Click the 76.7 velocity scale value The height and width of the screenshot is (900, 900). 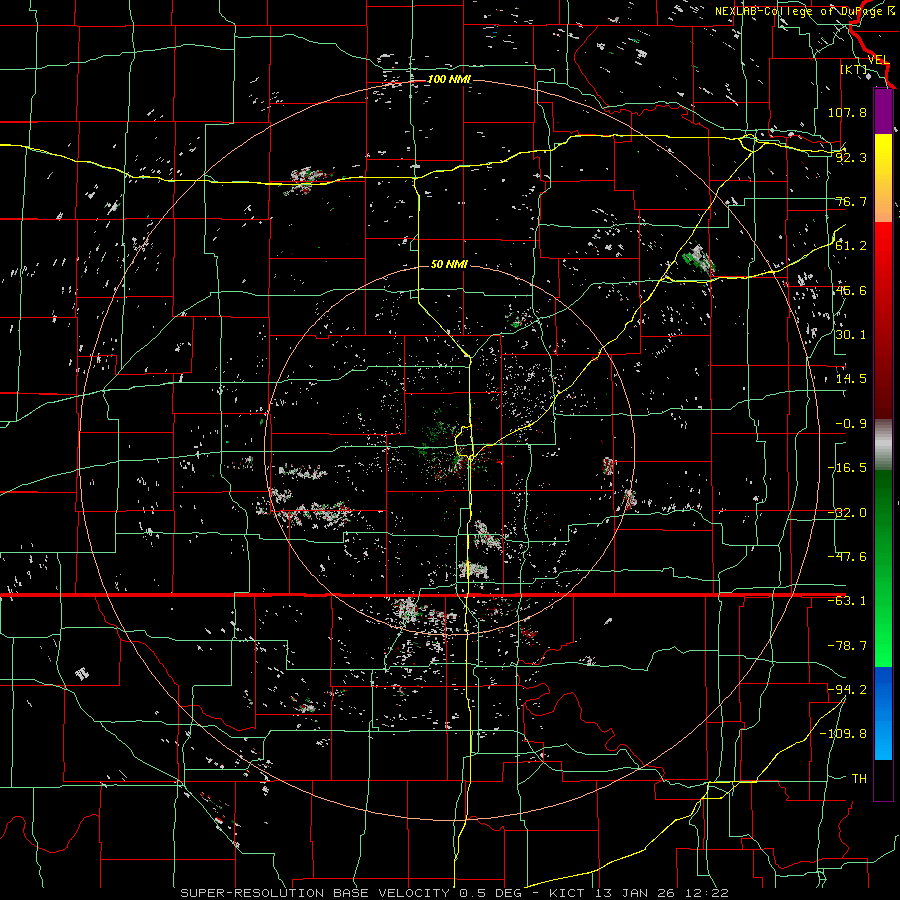click(x=851, y=201)
